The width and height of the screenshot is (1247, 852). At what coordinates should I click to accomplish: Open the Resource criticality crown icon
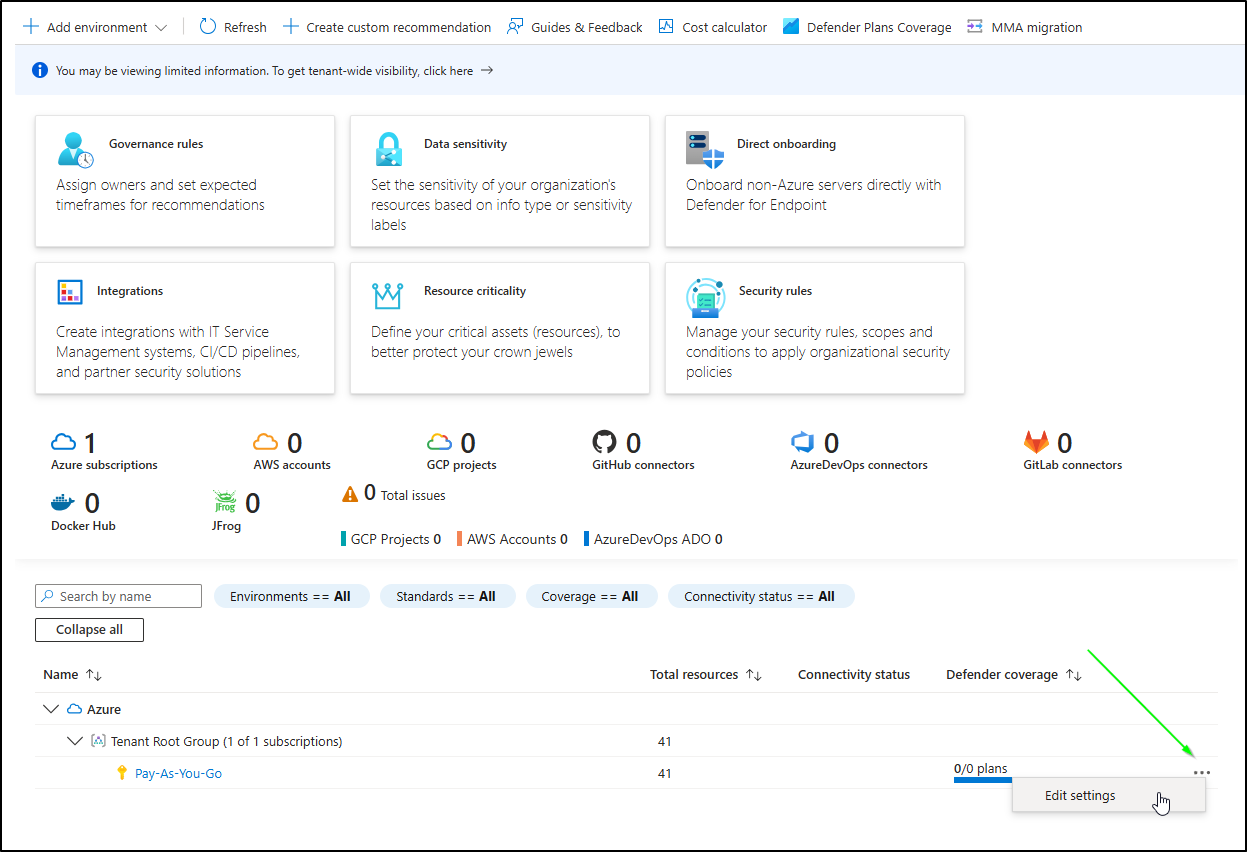coord(387,295)
